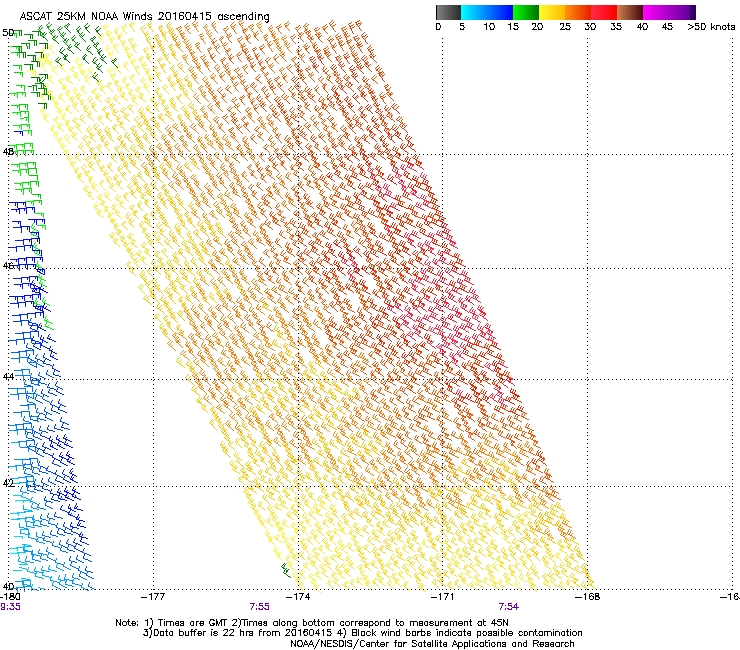Click the brown 35-40 knots color band
Viewport: 740px width, 650px height.
[630, 12]
